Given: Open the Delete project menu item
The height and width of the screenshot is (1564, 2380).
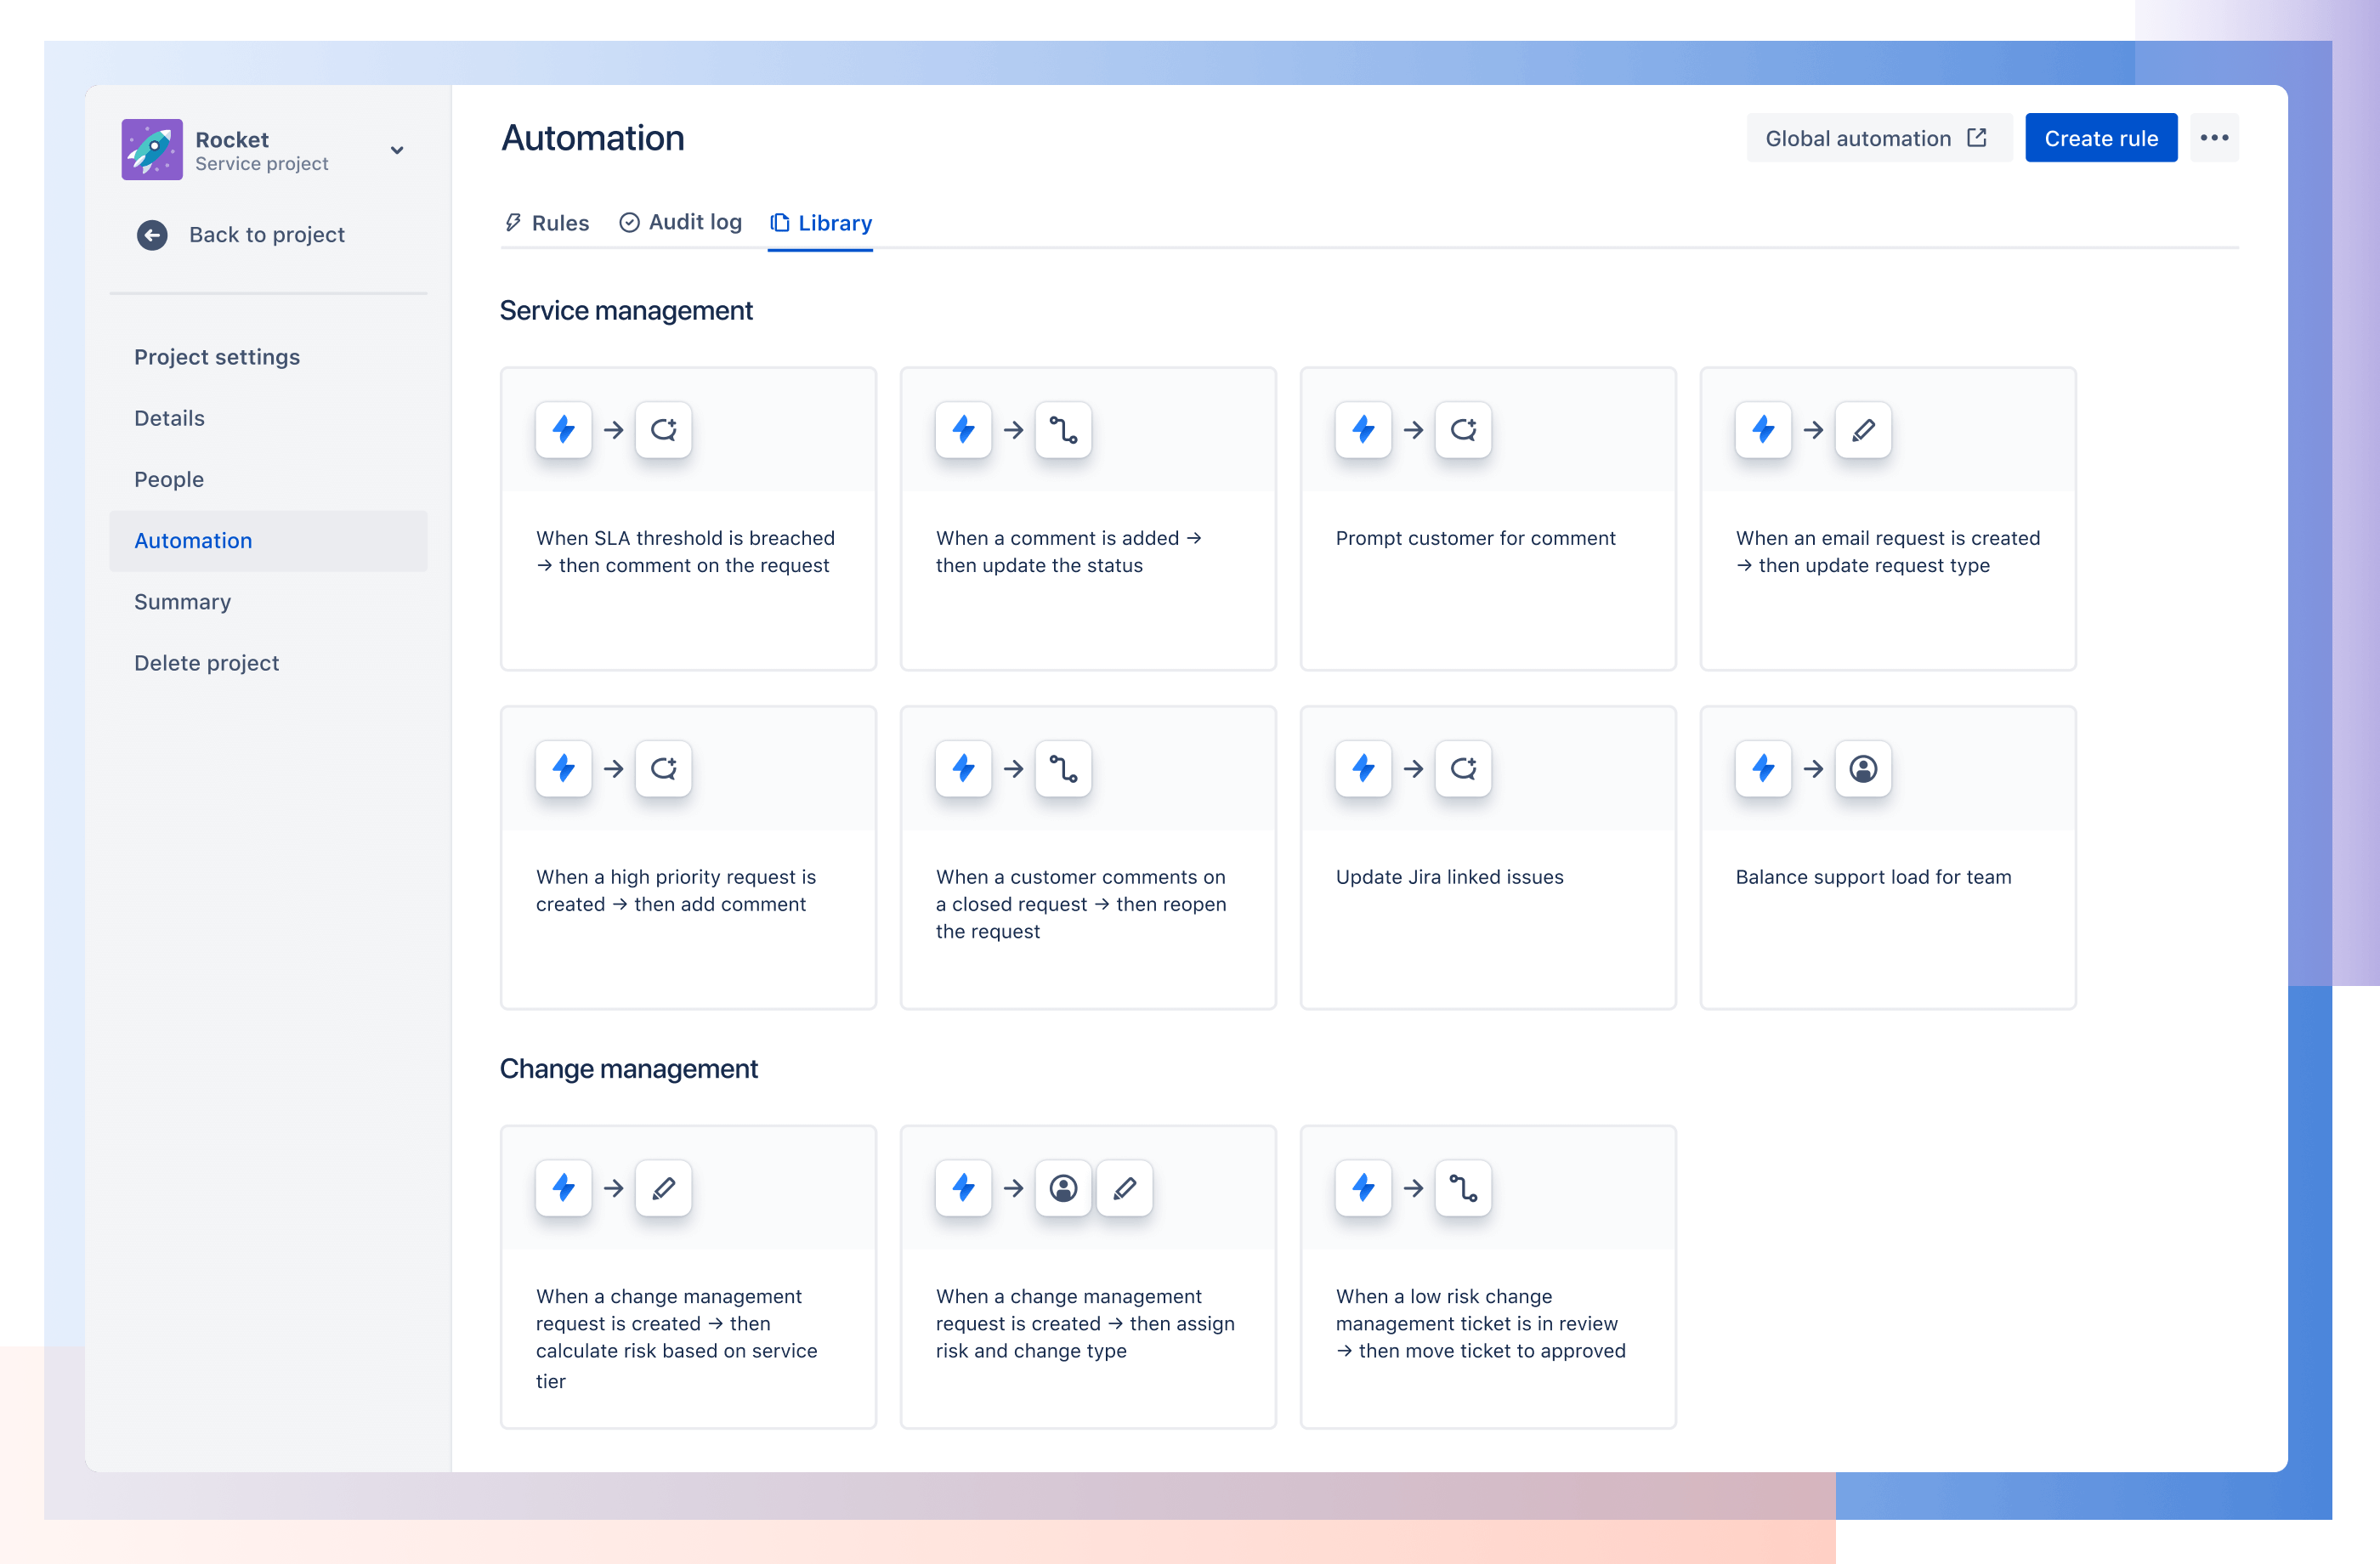Looking at the screenshot, I should coord(207,661).
